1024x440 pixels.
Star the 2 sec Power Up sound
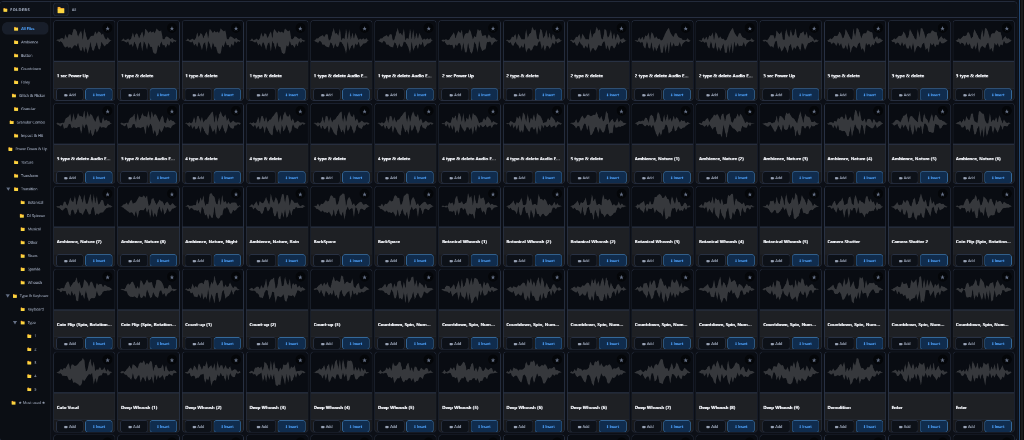(x=492, y=28)
